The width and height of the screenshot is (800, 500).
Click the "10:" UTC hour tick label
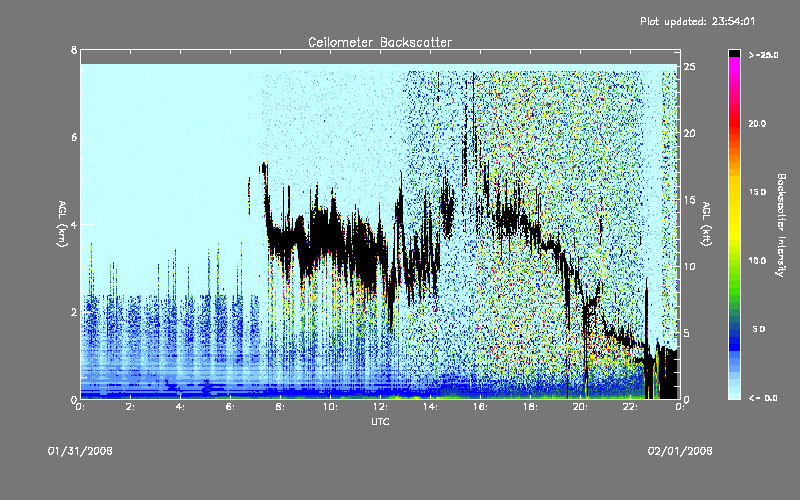pyautogui.click(x=331, y=407)
